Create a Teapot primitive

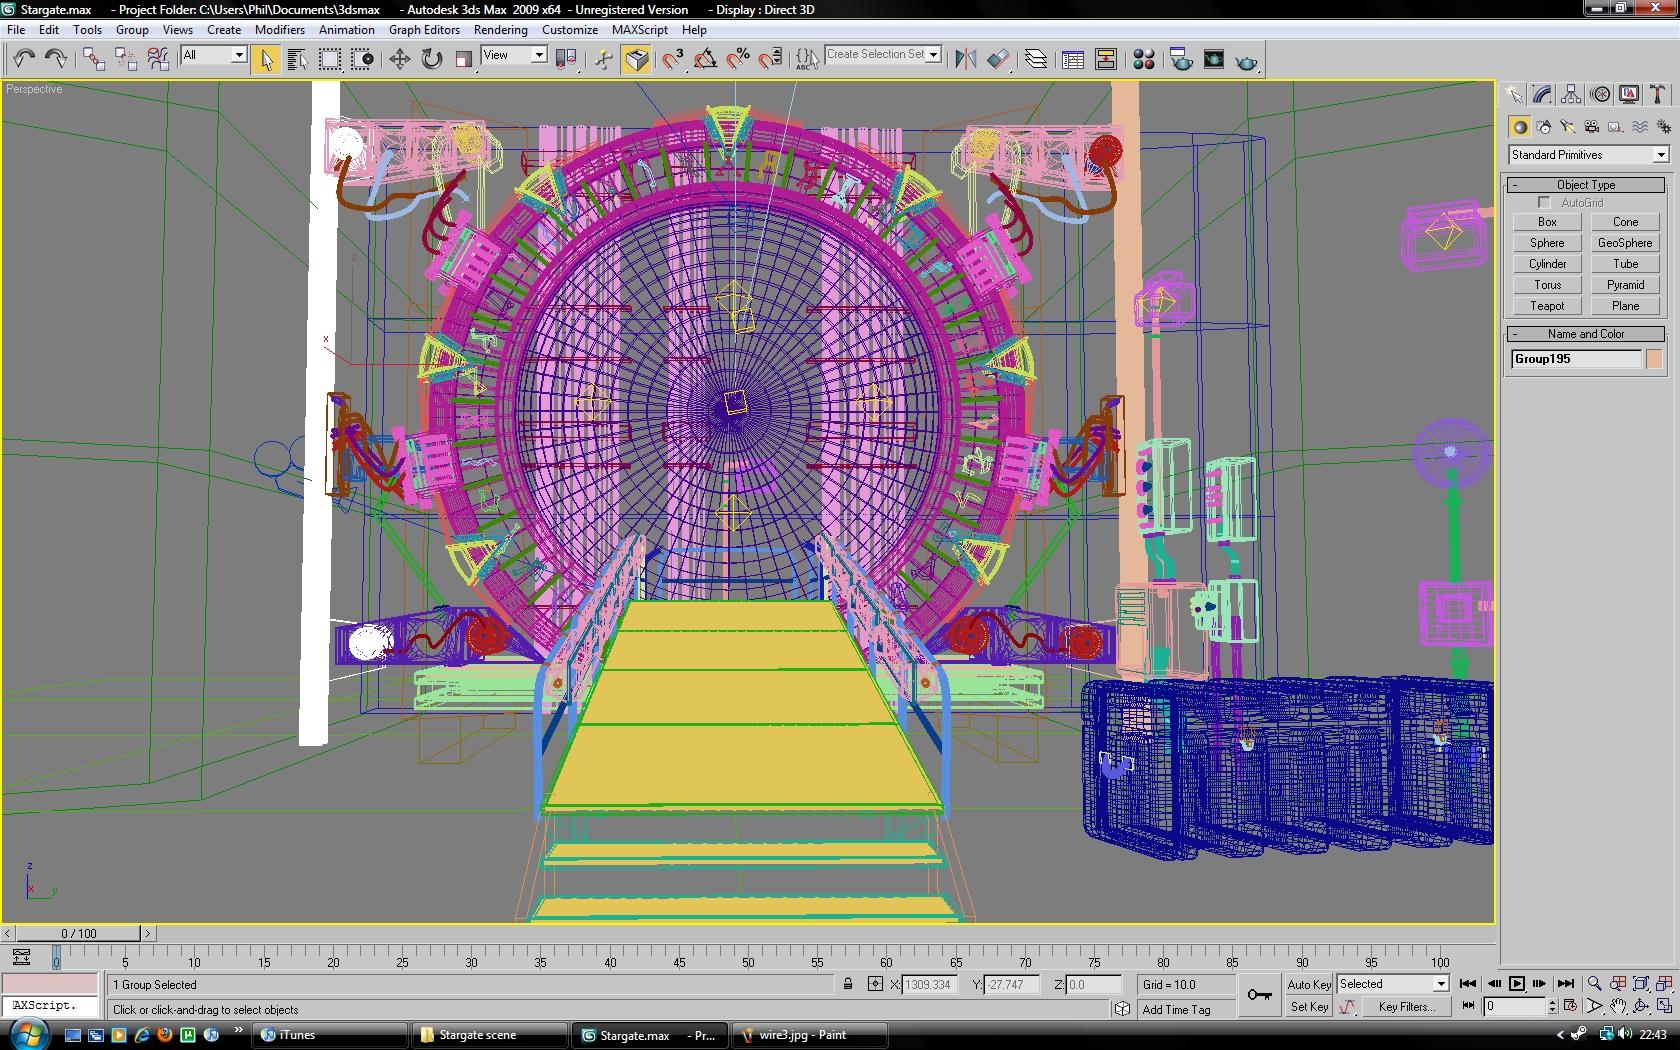pyautogui.click(x=1546, y=306)
